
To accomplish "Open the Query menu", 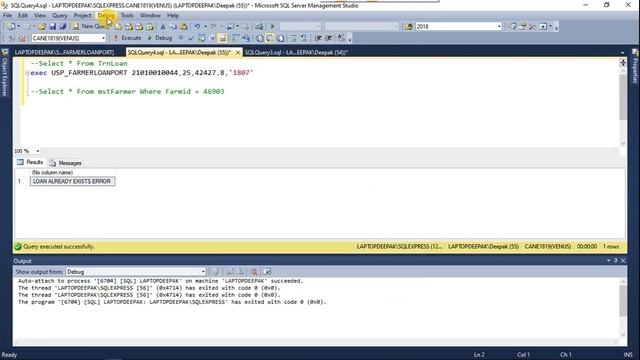I will (60, 16).
